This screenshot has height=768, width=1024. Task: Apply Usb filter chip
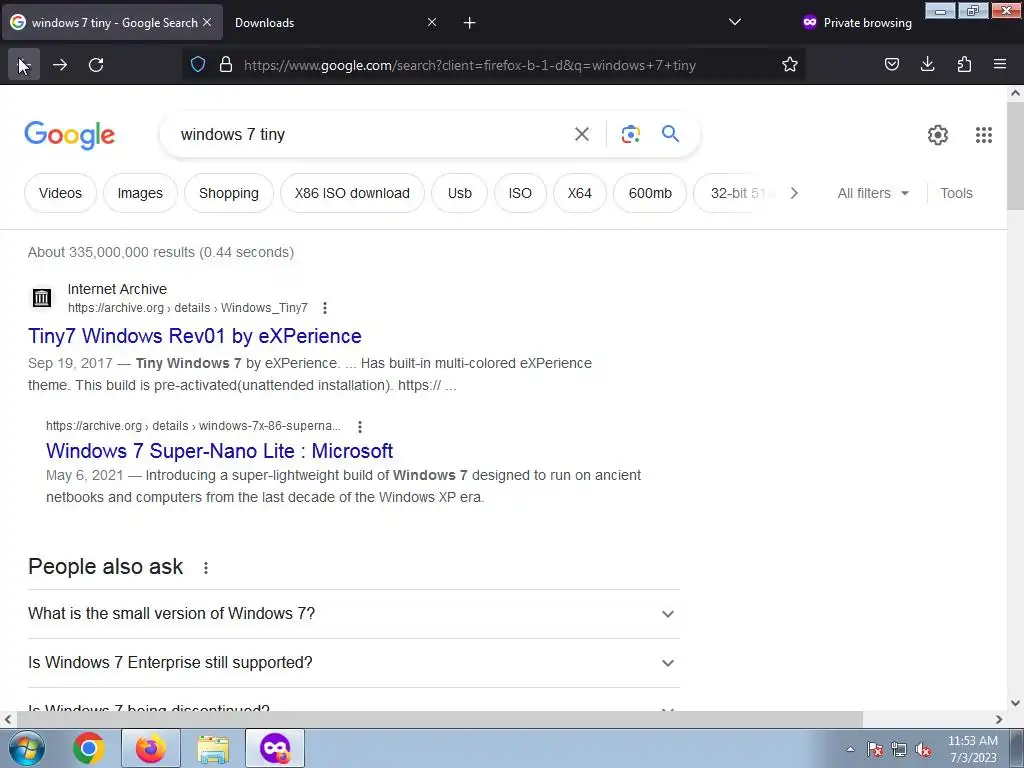click(x=459, y=193)
